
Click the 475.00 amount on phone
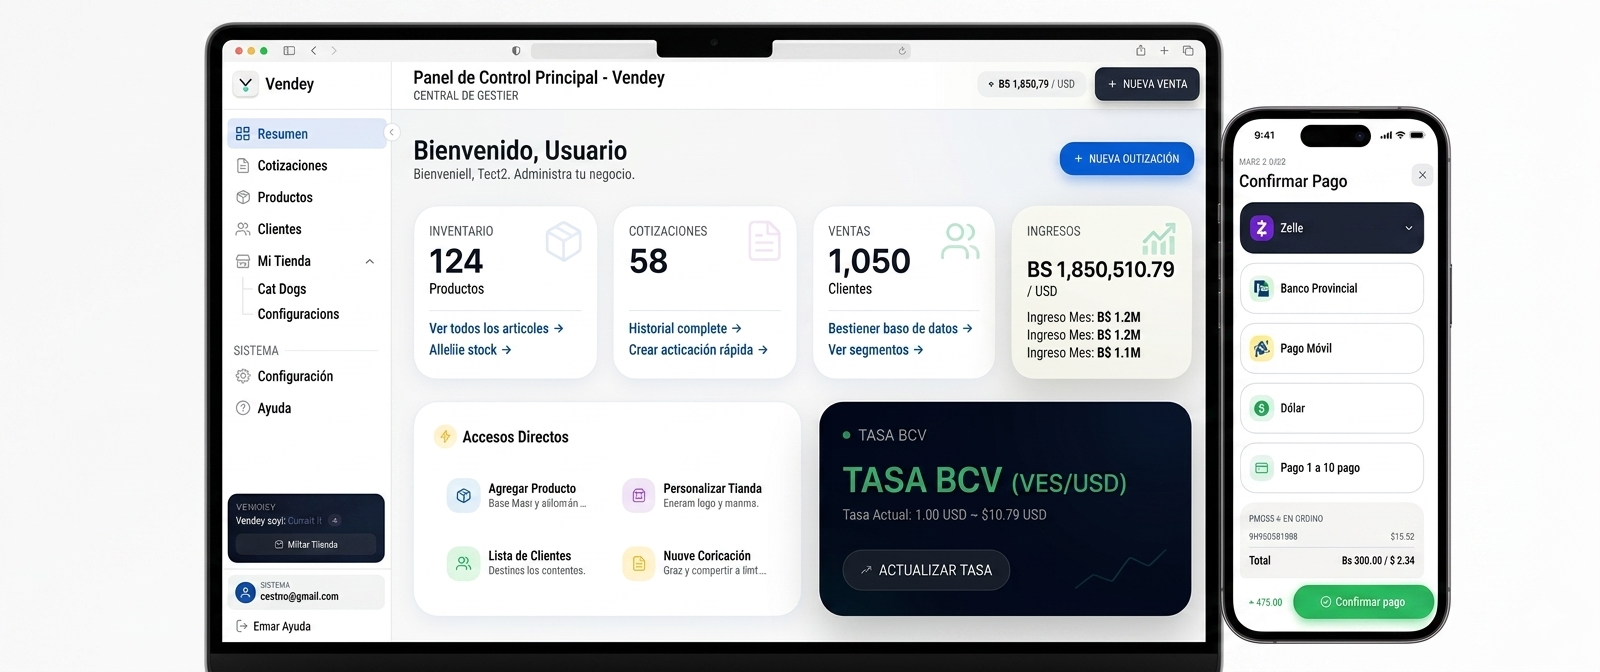1266,603
